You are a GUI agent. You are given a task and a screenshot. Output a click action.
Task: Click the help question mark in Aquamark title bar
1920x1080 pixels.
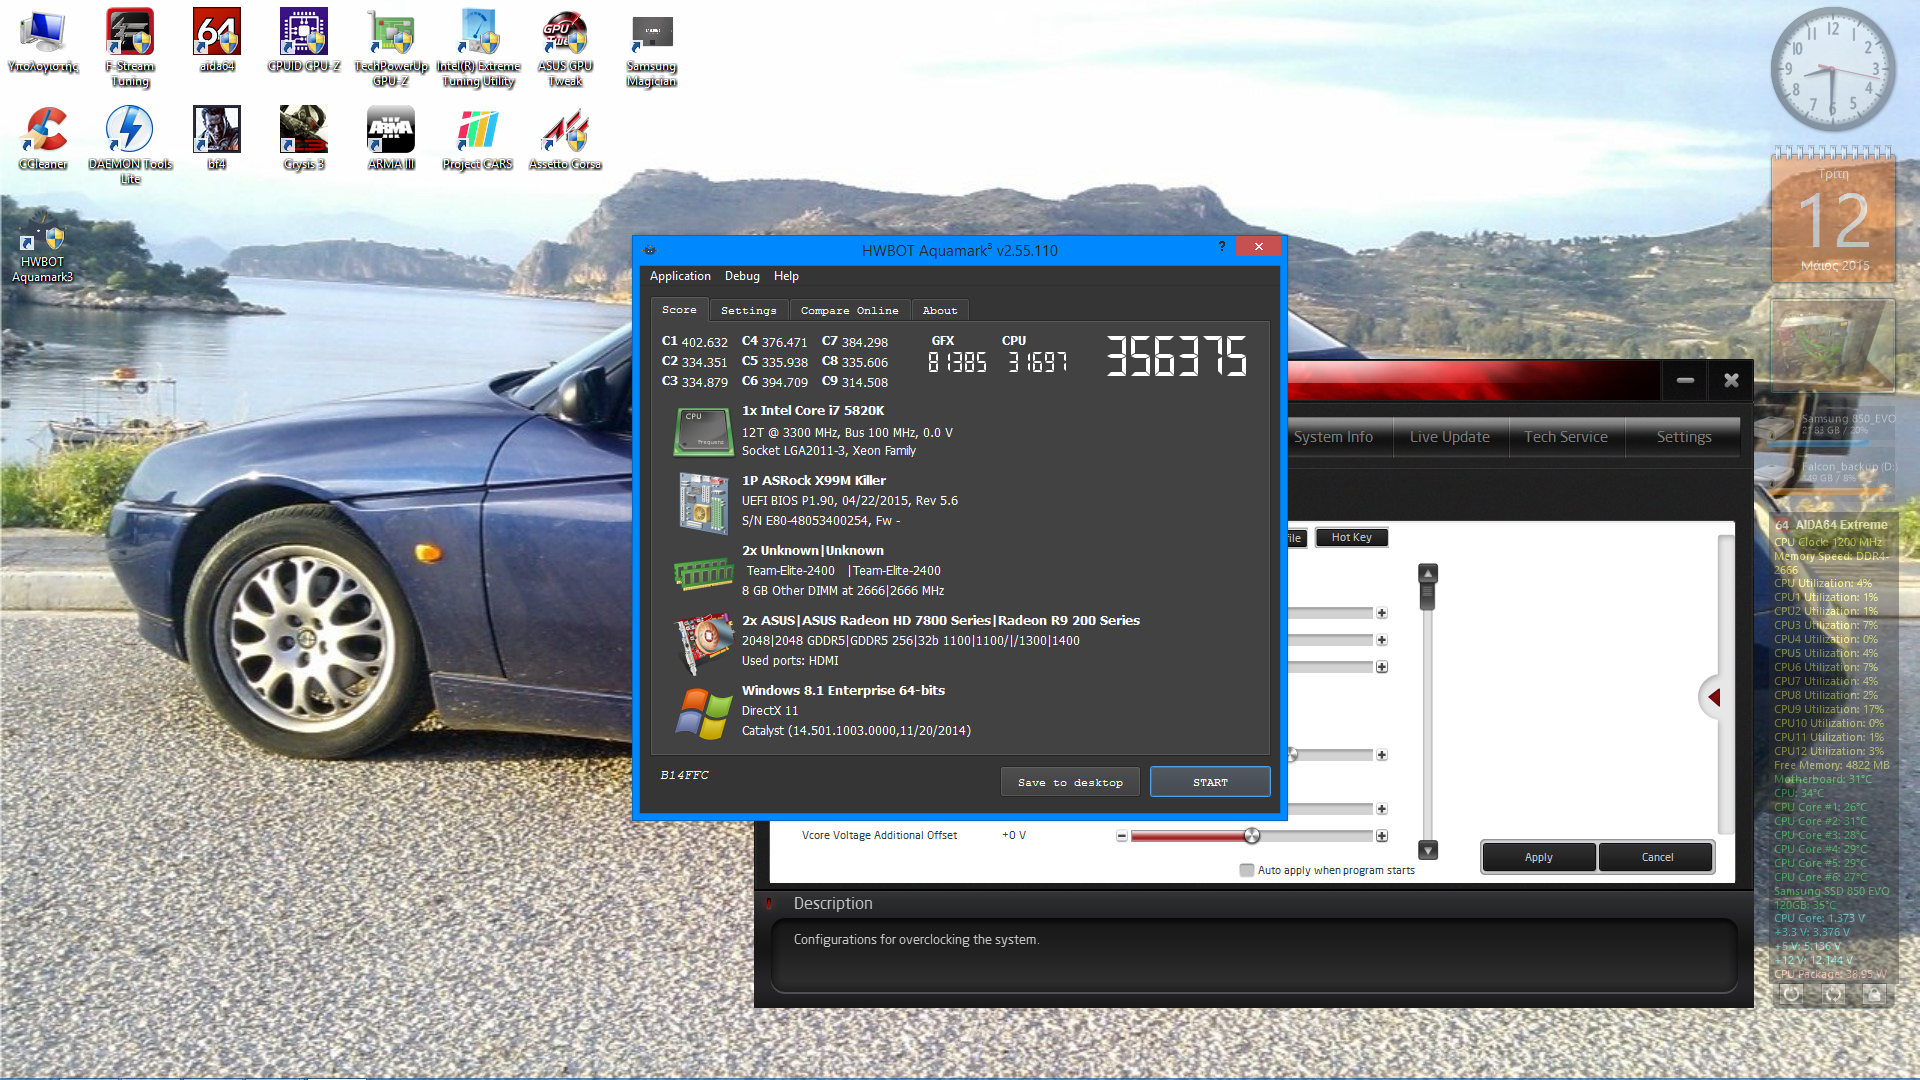[1222, 247]
